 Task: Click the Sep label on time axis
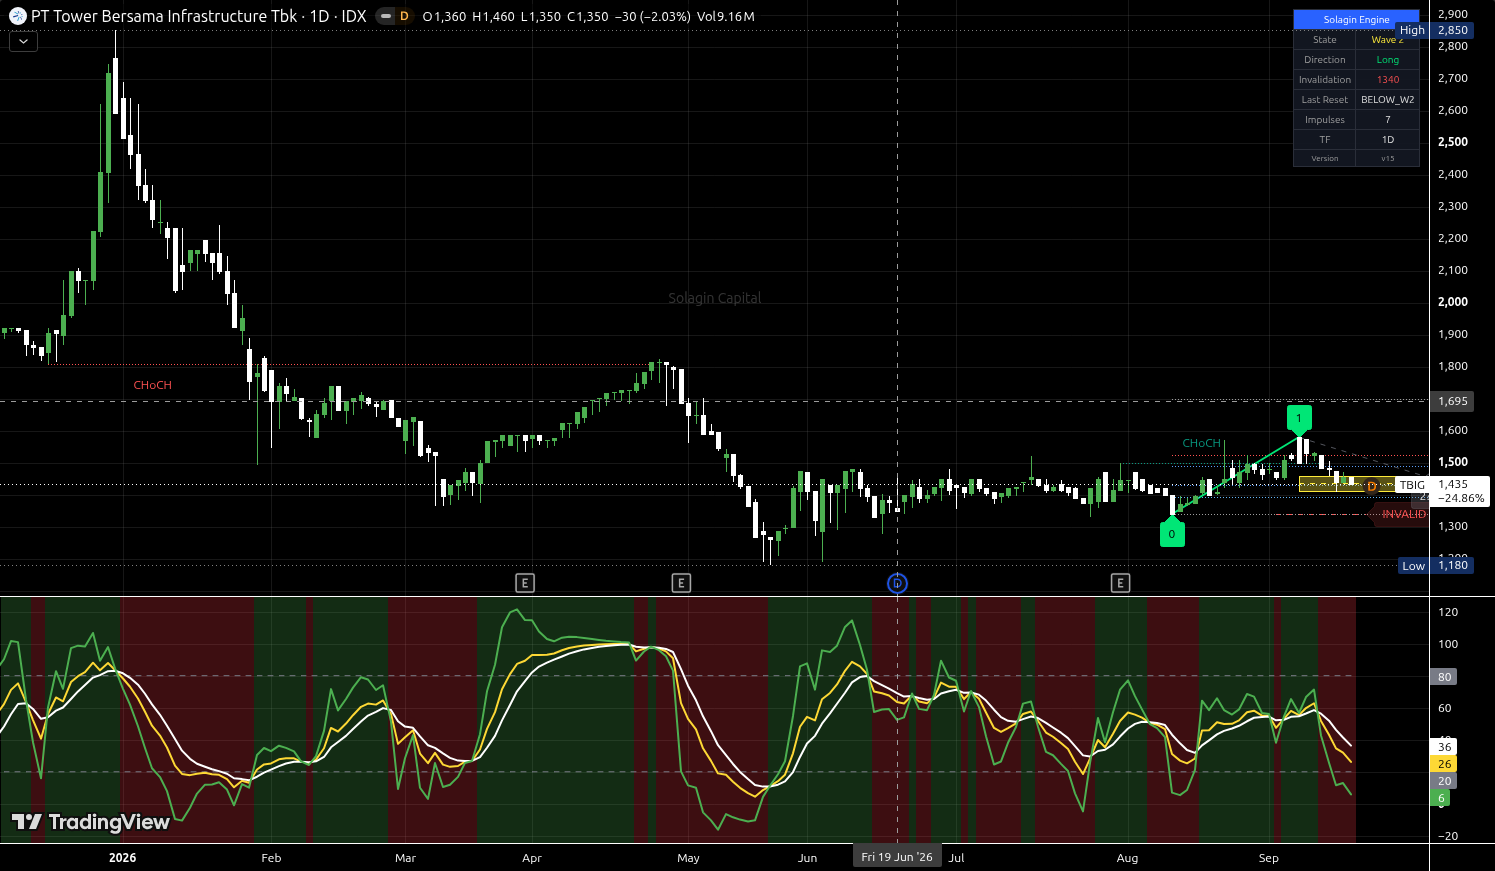click(x=1268, y=858)
